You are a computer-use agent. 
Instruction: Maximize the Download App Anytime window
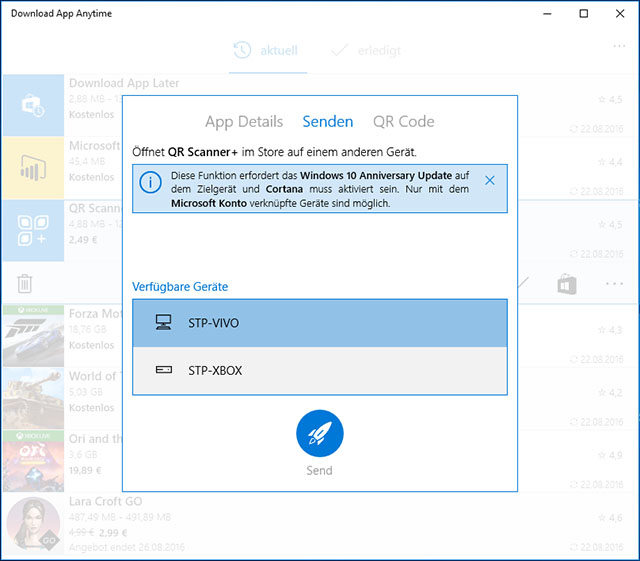click(x=584, y=13)
